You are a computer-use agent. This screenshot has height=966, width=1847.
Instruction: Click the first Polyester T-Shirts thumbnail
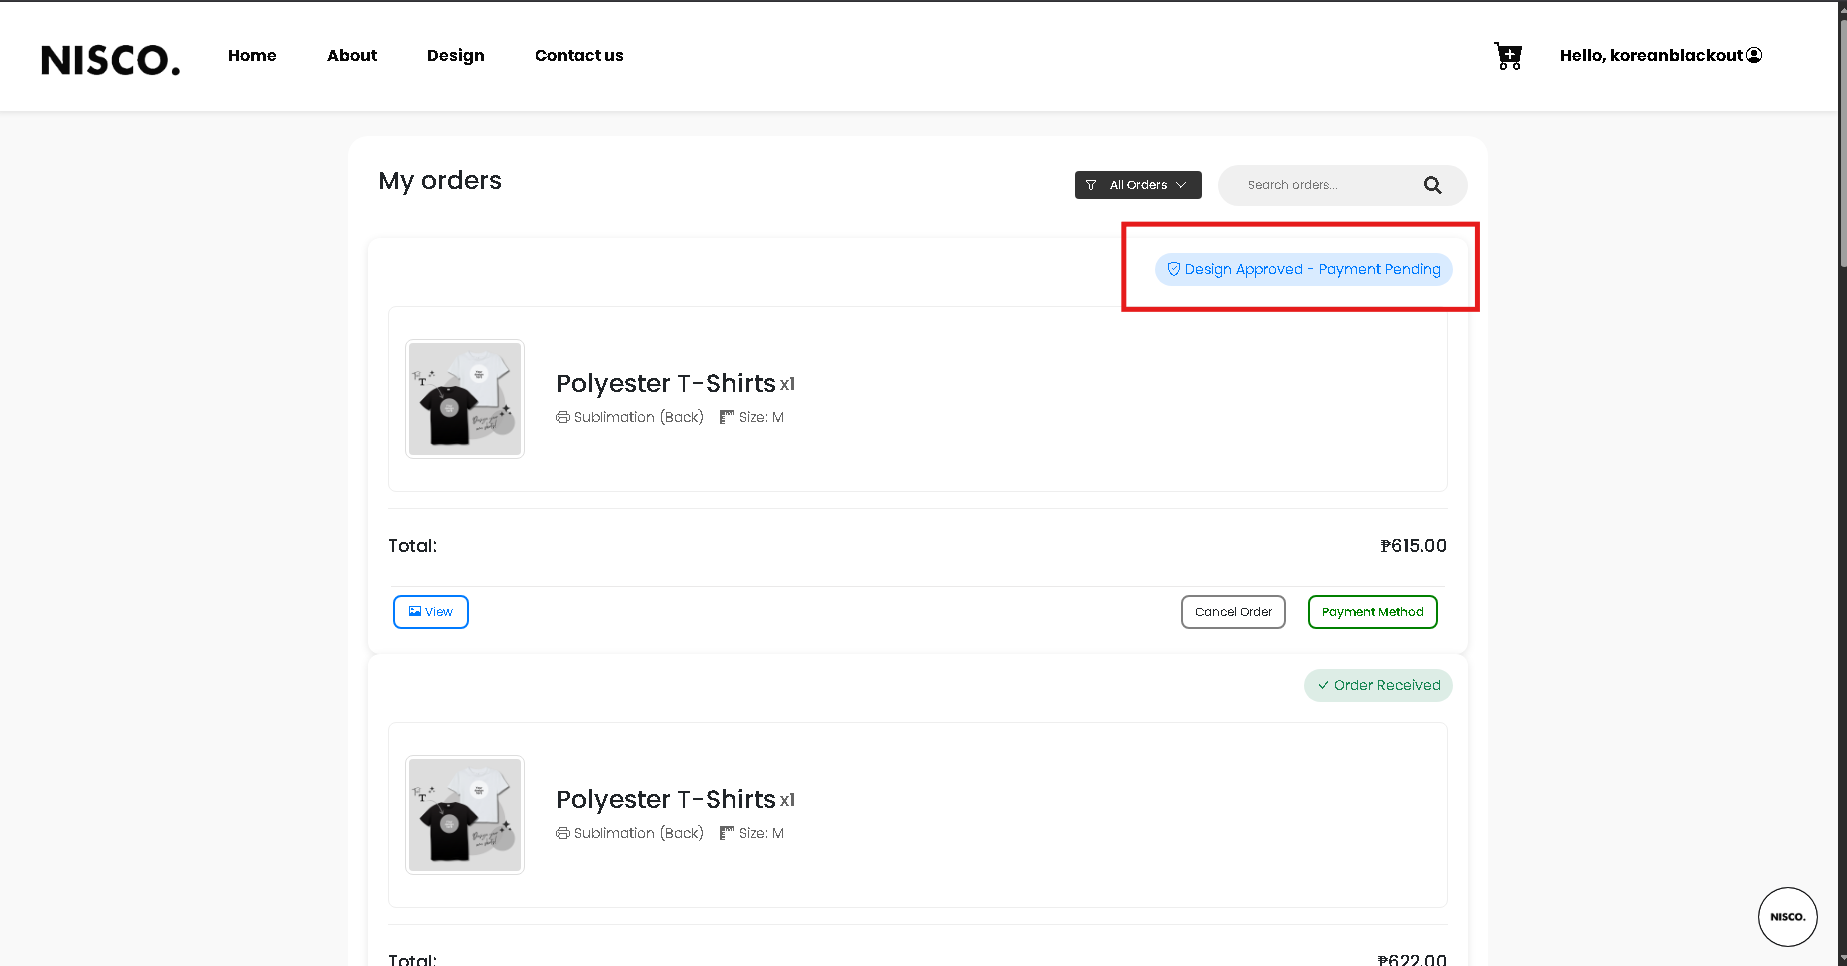(465, 399)
